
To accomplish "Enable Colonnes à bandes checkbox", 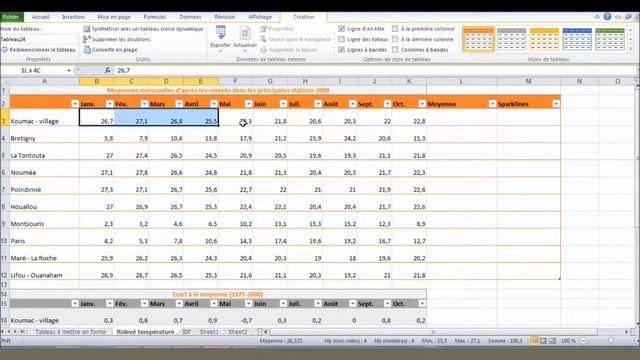I will pyautogui.click(x=395, y=50).
